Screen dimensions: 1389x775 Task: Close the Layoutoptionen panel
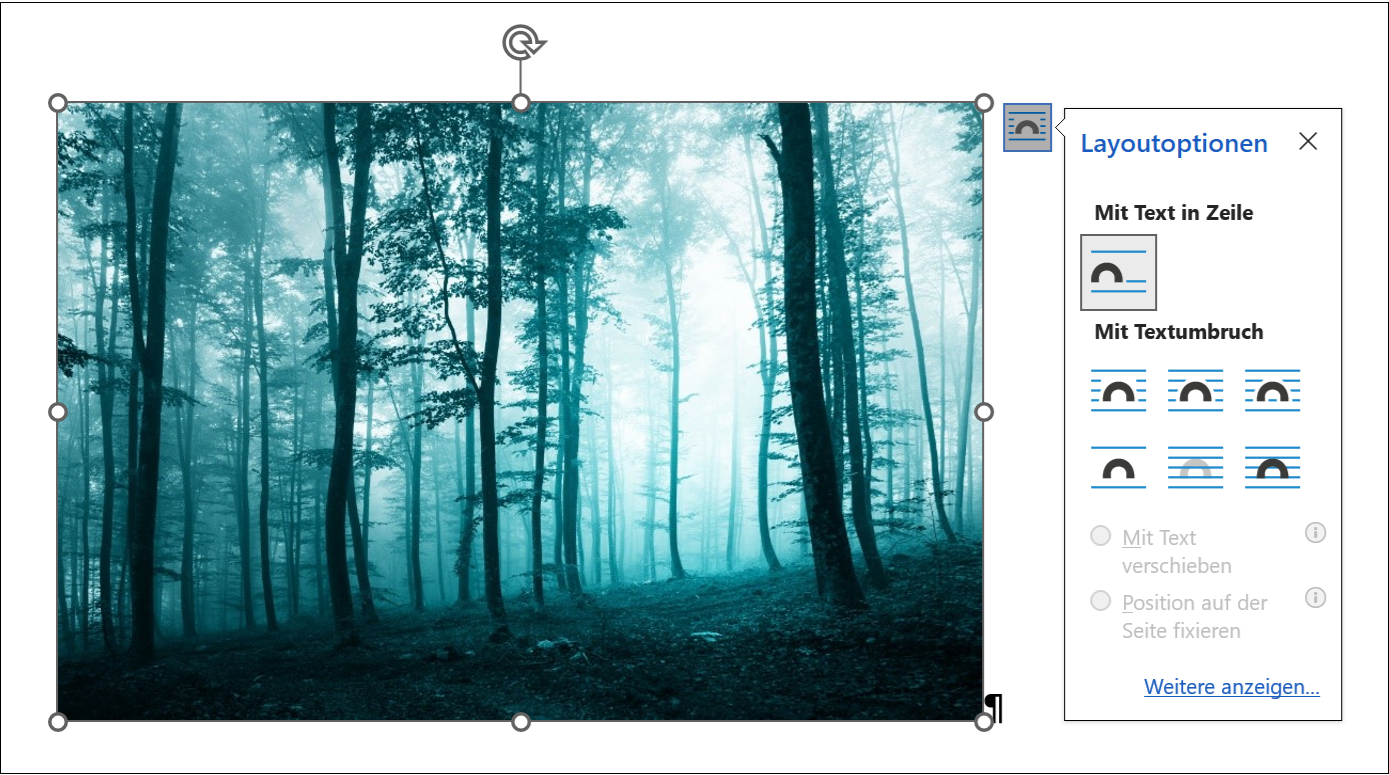point(1308,142)
